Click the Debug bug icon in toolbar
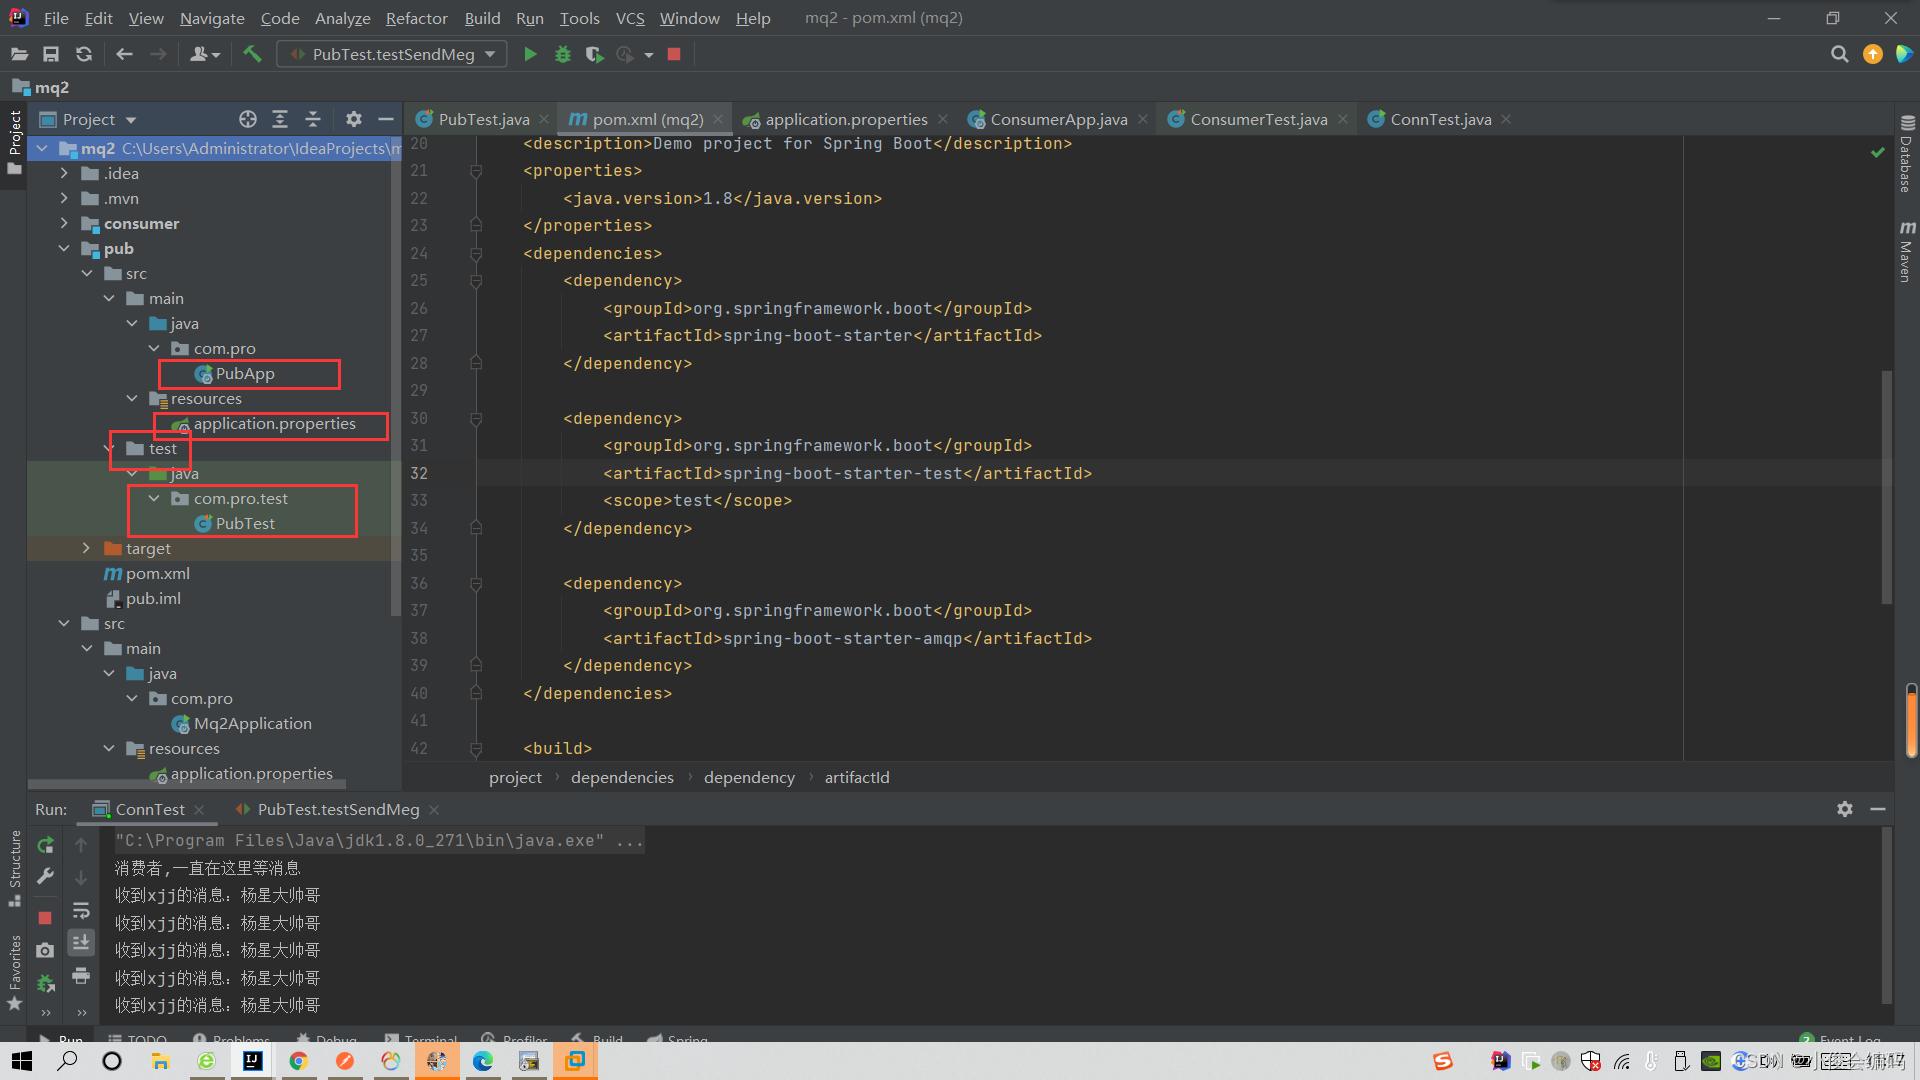 [x=563, y=54]
